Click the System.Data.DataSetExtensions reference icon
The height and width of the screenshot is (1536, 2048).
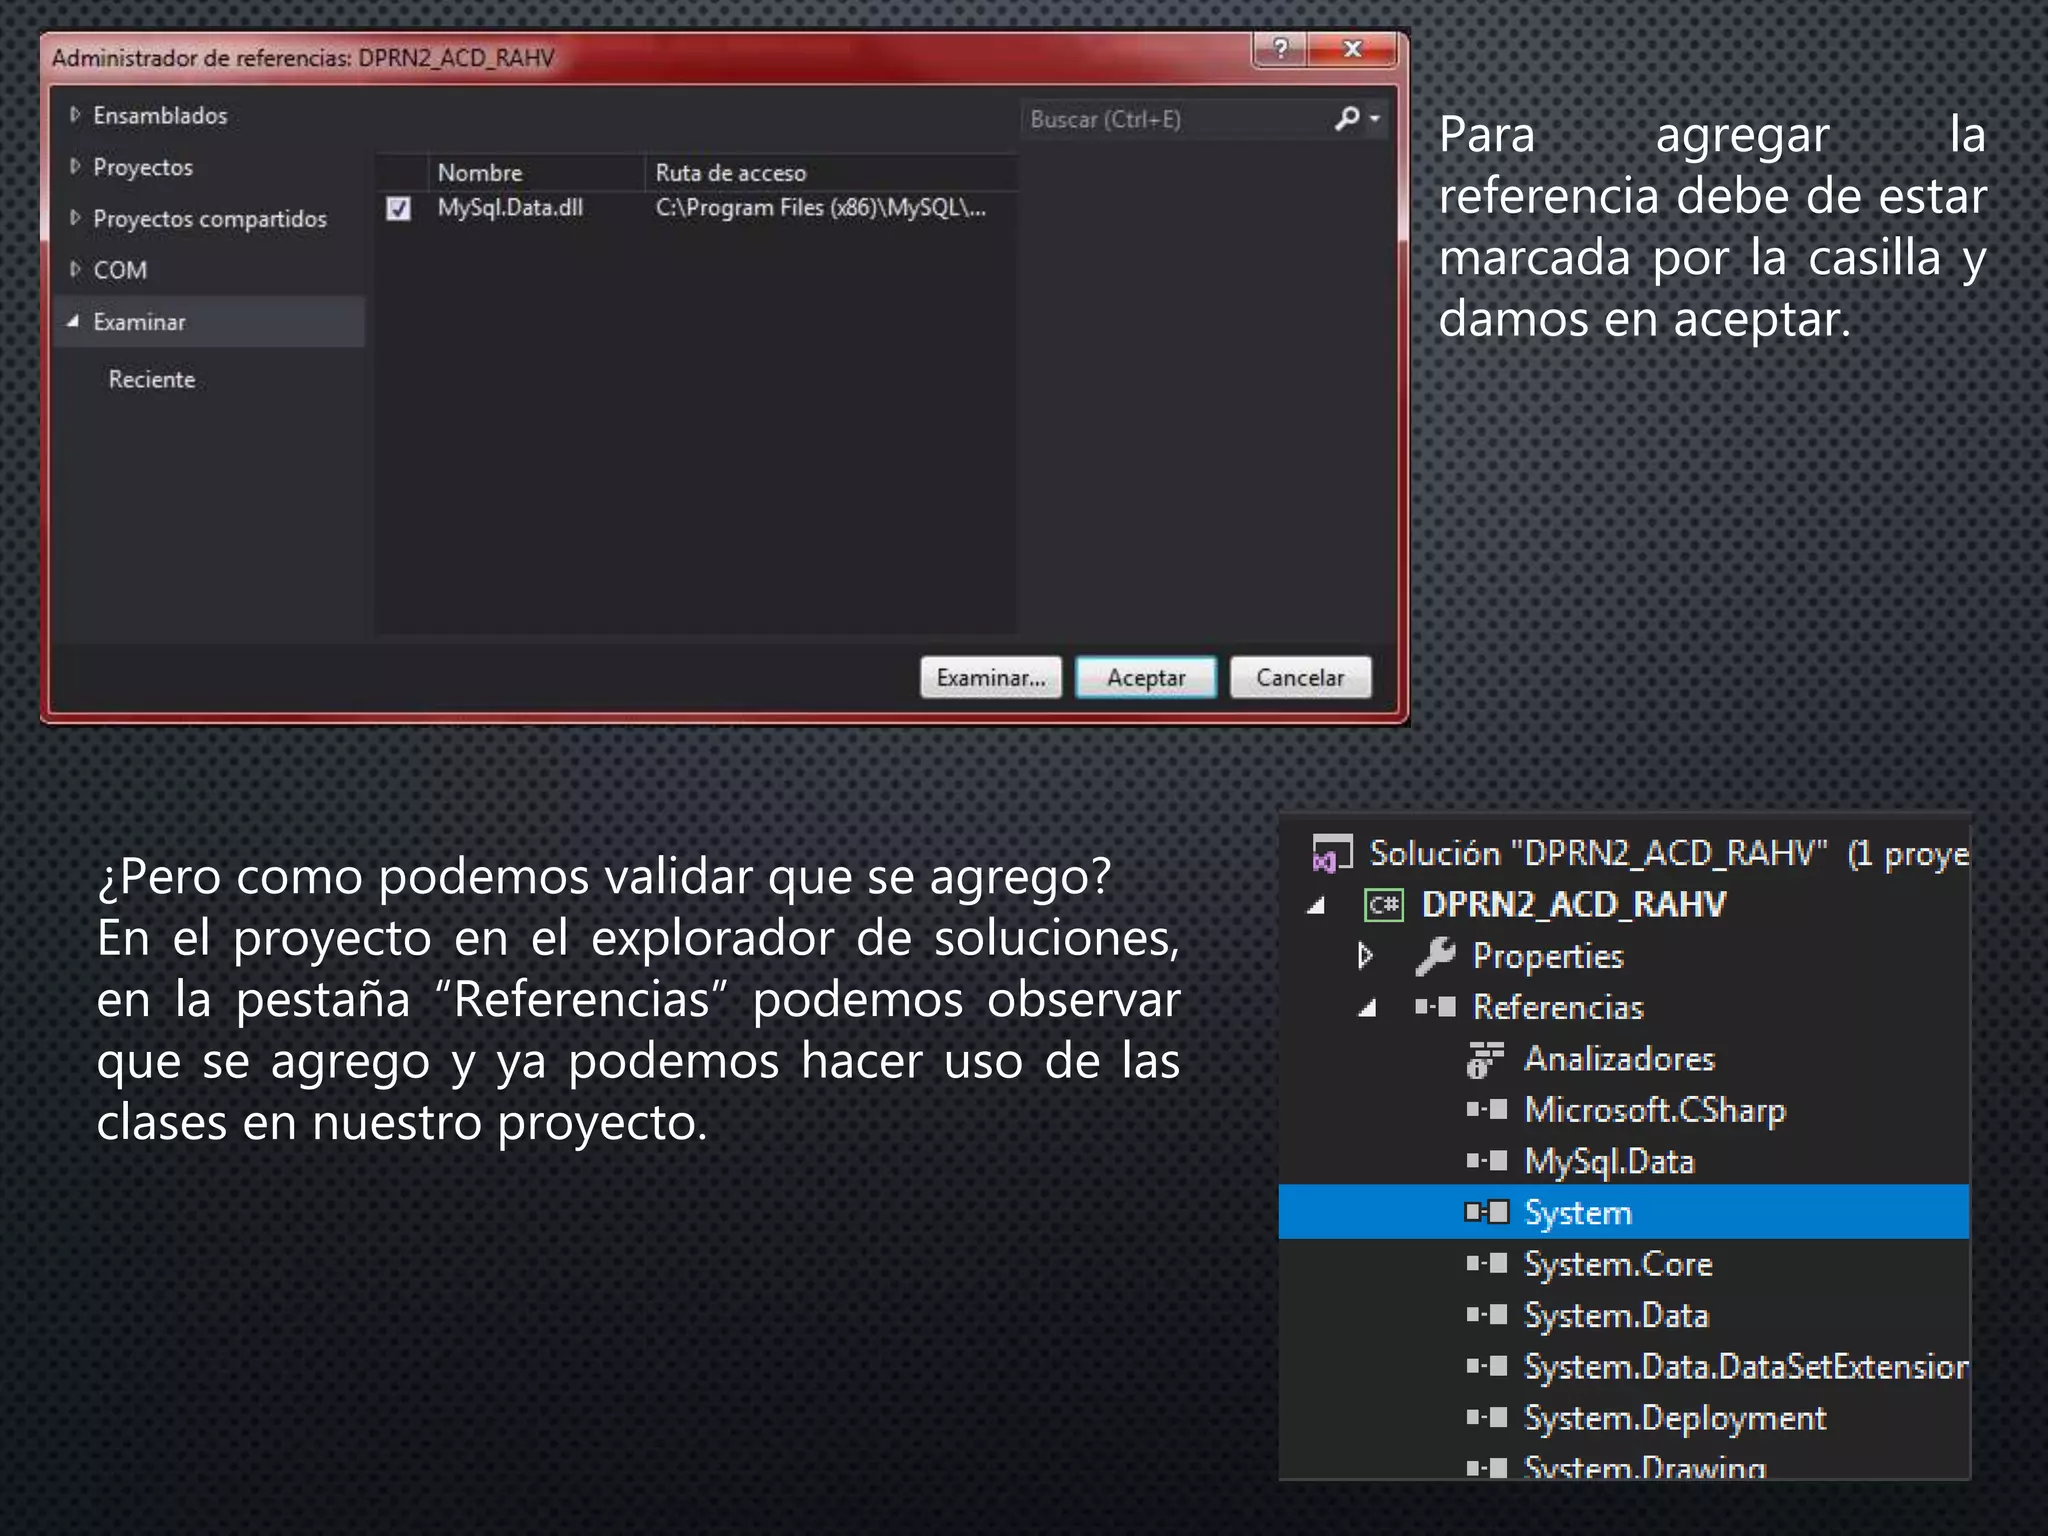click(1487, 1367)
